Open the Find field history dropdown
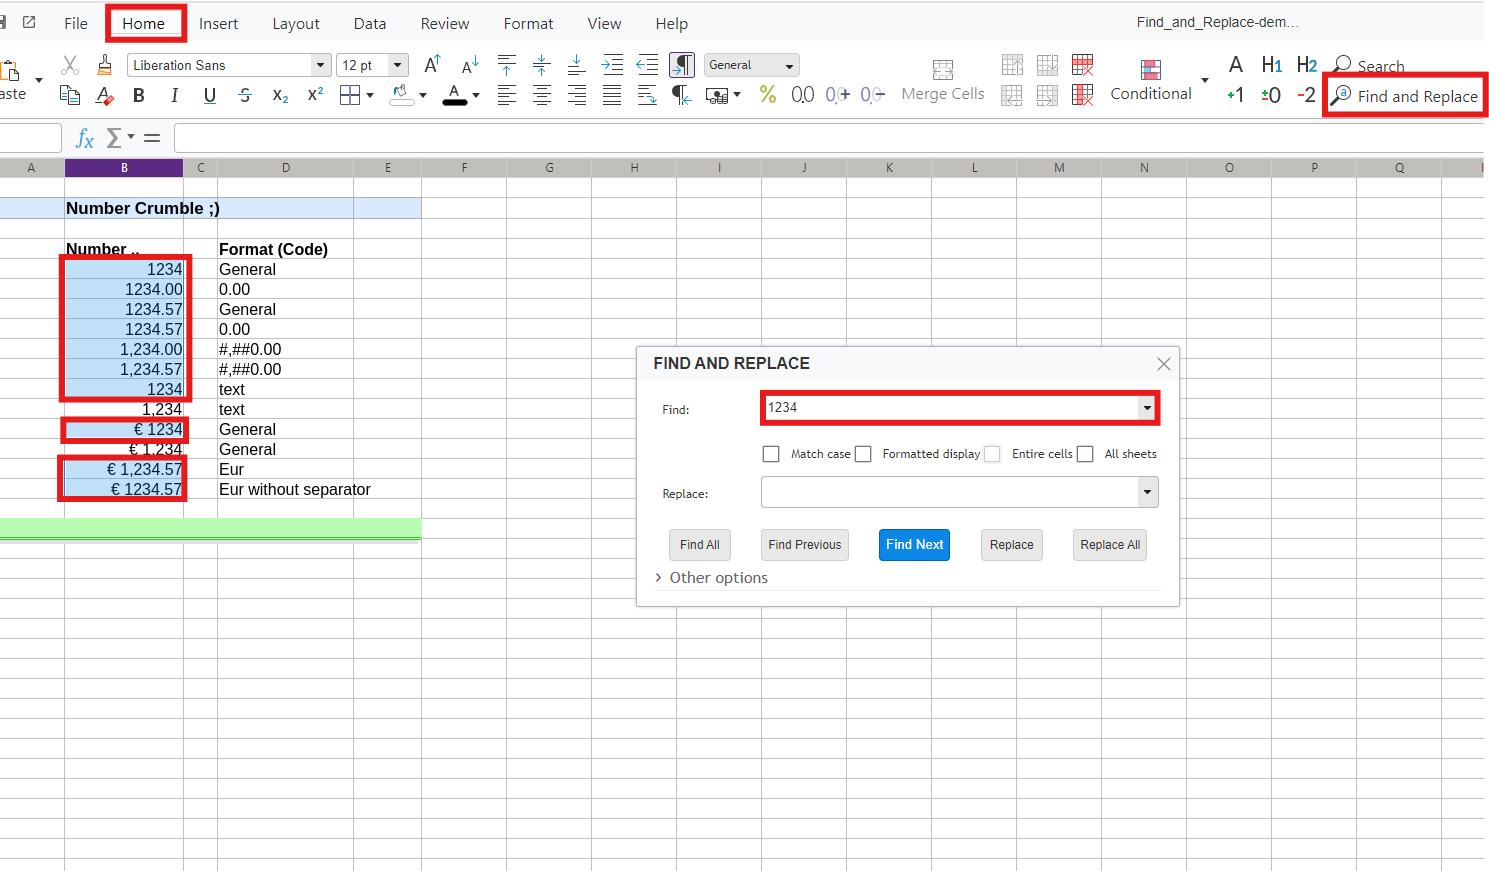This screenshot has width=1489, height=871. coord(1146,408)
